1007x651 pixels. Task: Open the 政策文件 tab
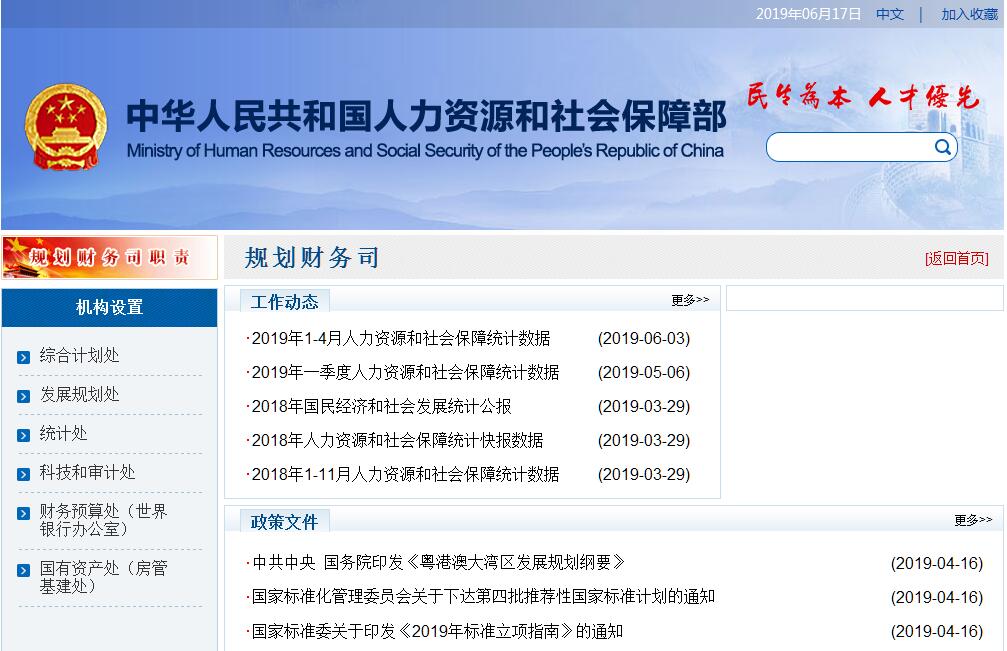(x=285, y=522)
